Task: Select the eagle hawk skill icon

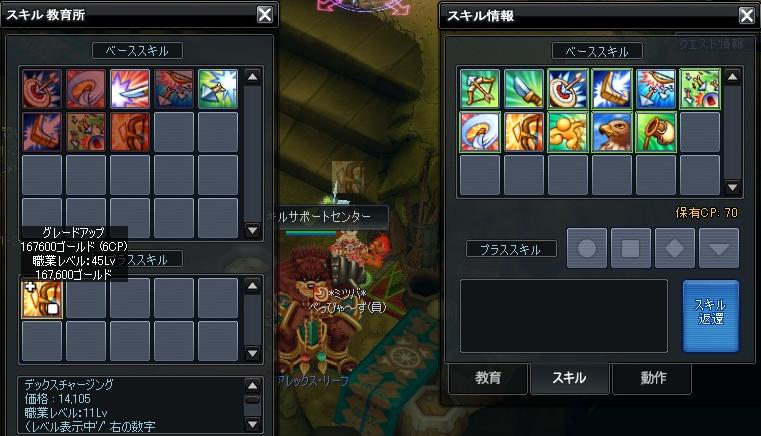Action: (x=612, y=132)
